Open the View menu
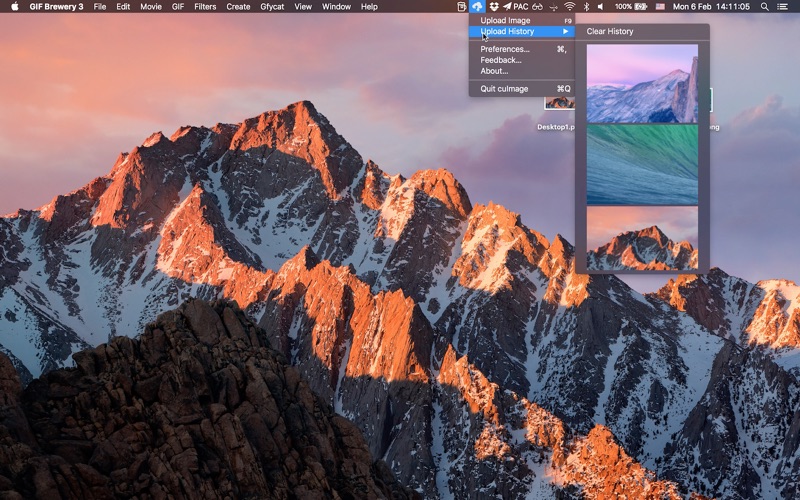Viewport: 800px width, 500px height. tap(303, 7)
